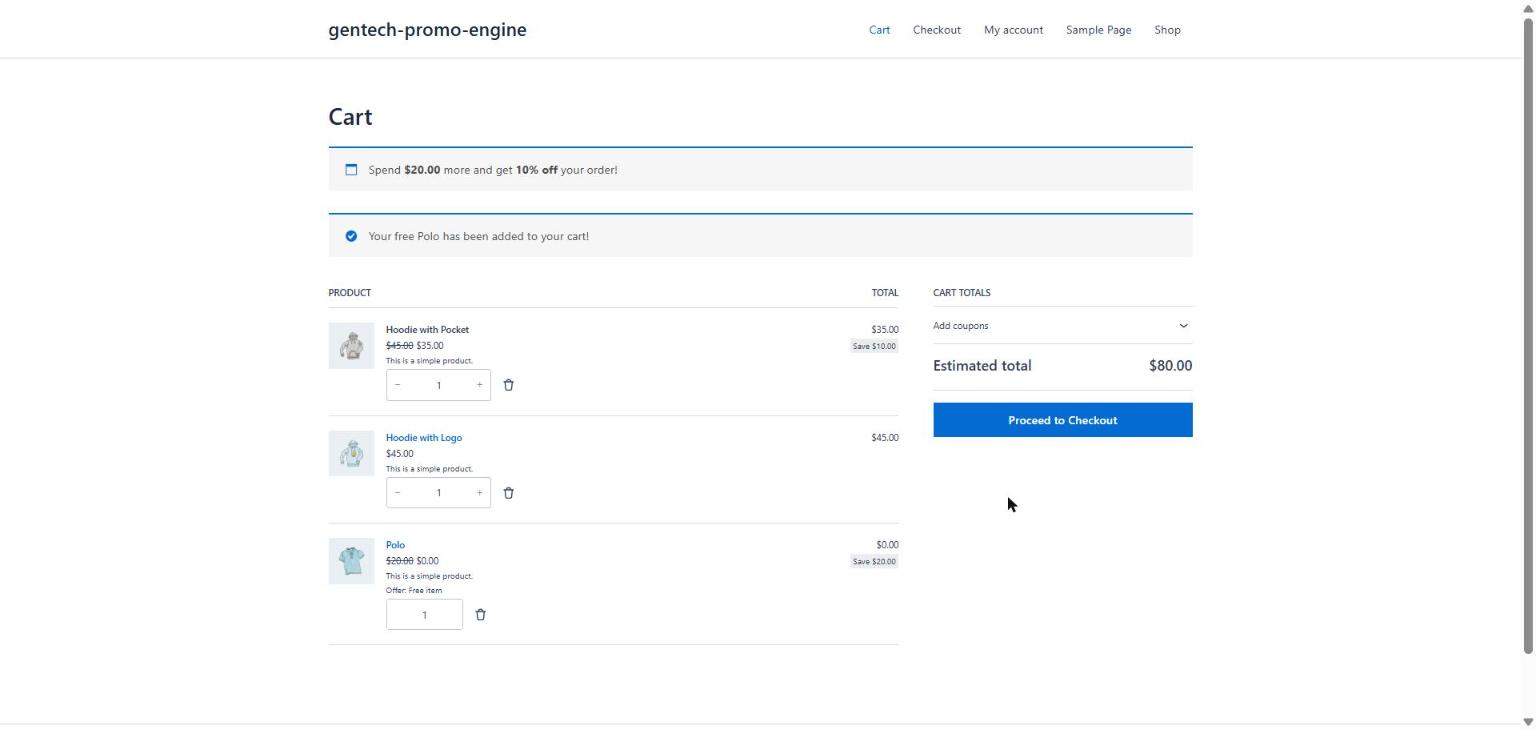Click the Cart page heading
Image resolution: width=1536 pixels, height=730 pixels.
[x=350, y=117]
